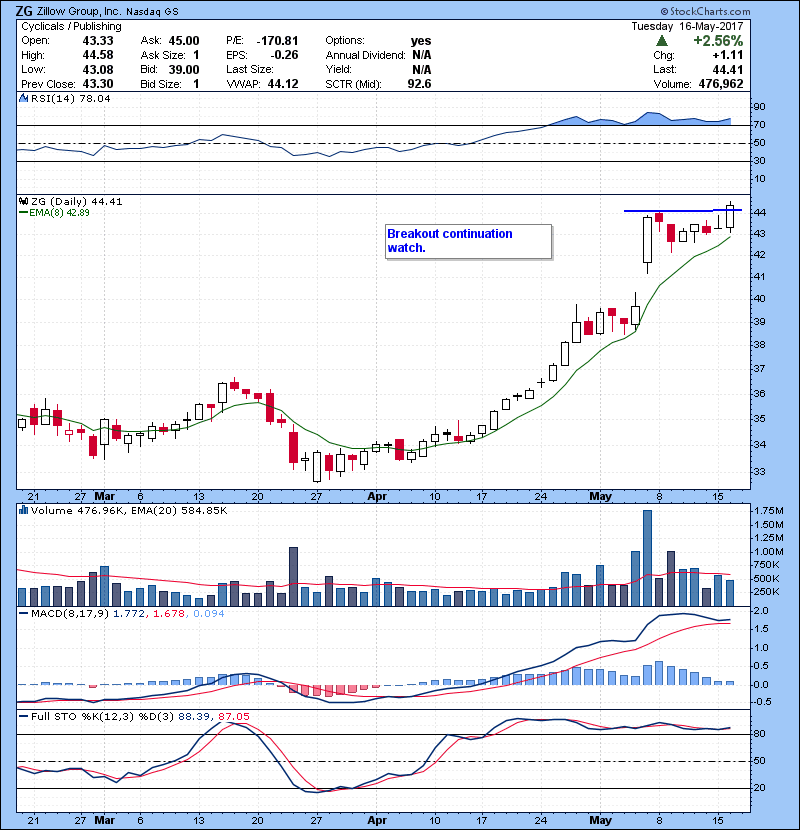Click the RSI(14) 78.04 label
This screenshot has width=800, height=830.
point(70,98)
